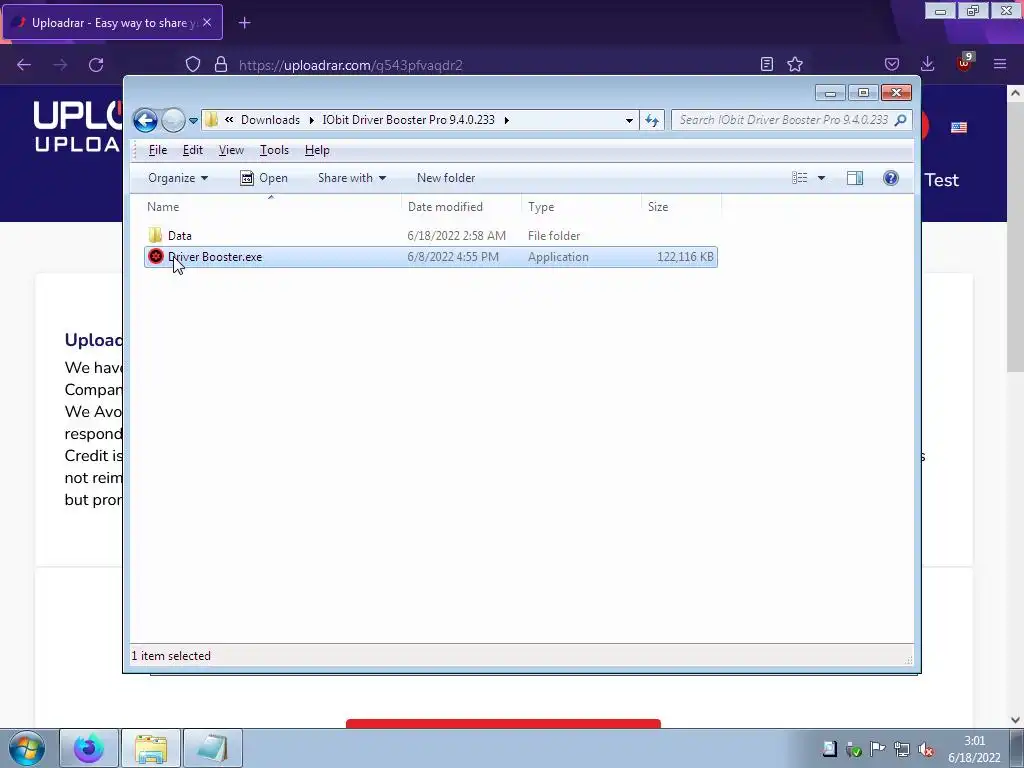1024x768 pixels.
Task: Click the File Explorer taskbar icon
Action: point(151,748)
